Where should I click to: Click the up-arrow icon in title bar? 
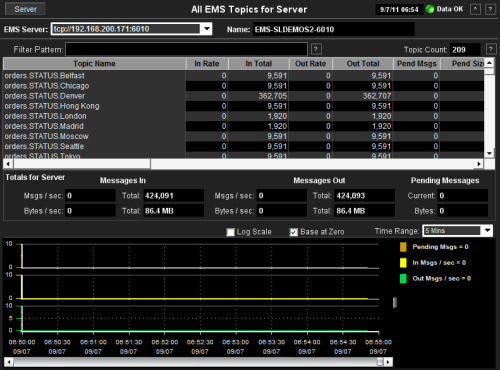(475, 9)
